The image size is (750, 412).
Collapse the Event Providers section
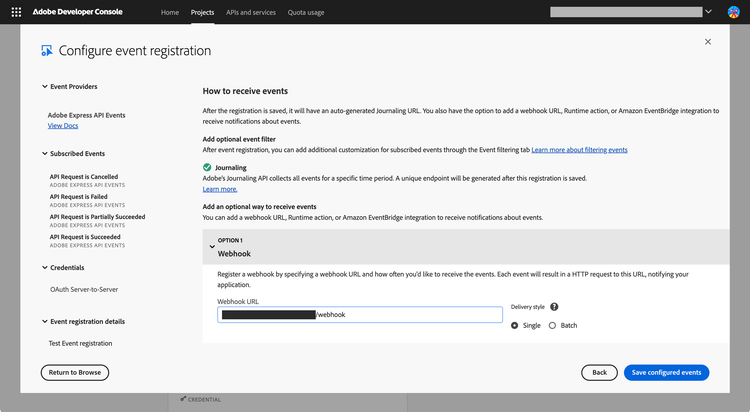click(44, 87)
